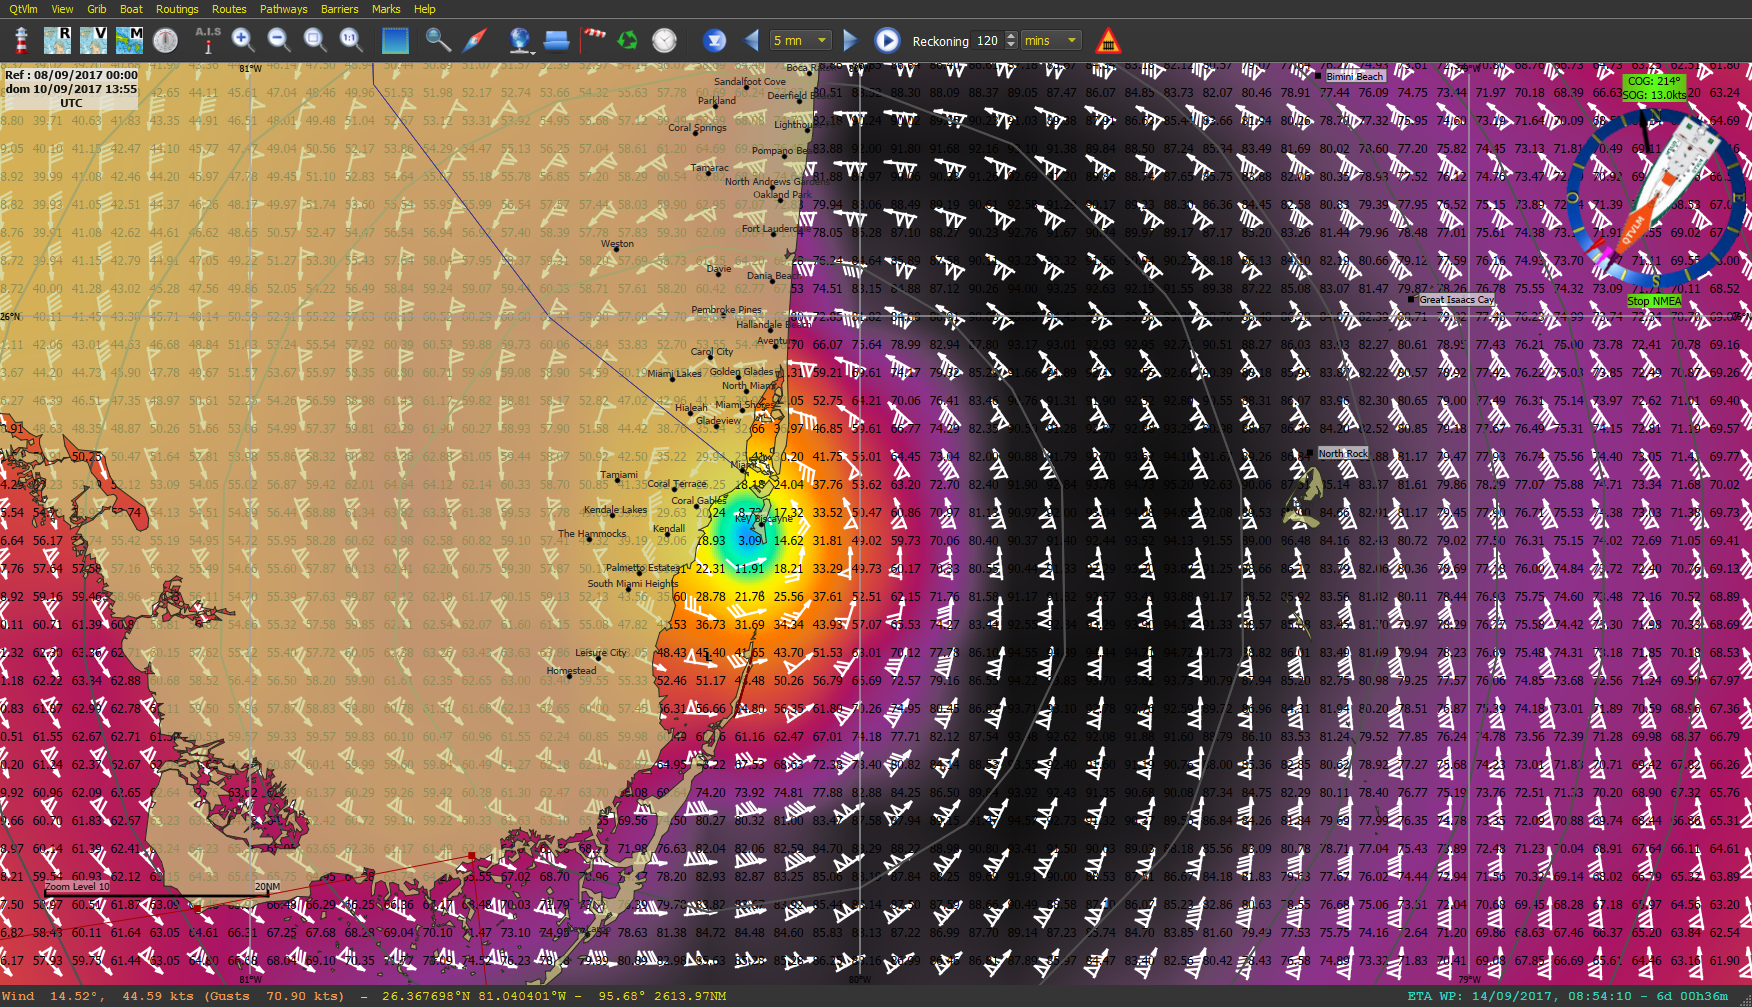Open the 5 mn time step dropdown

pyautogui.click(x=801, y=40)
